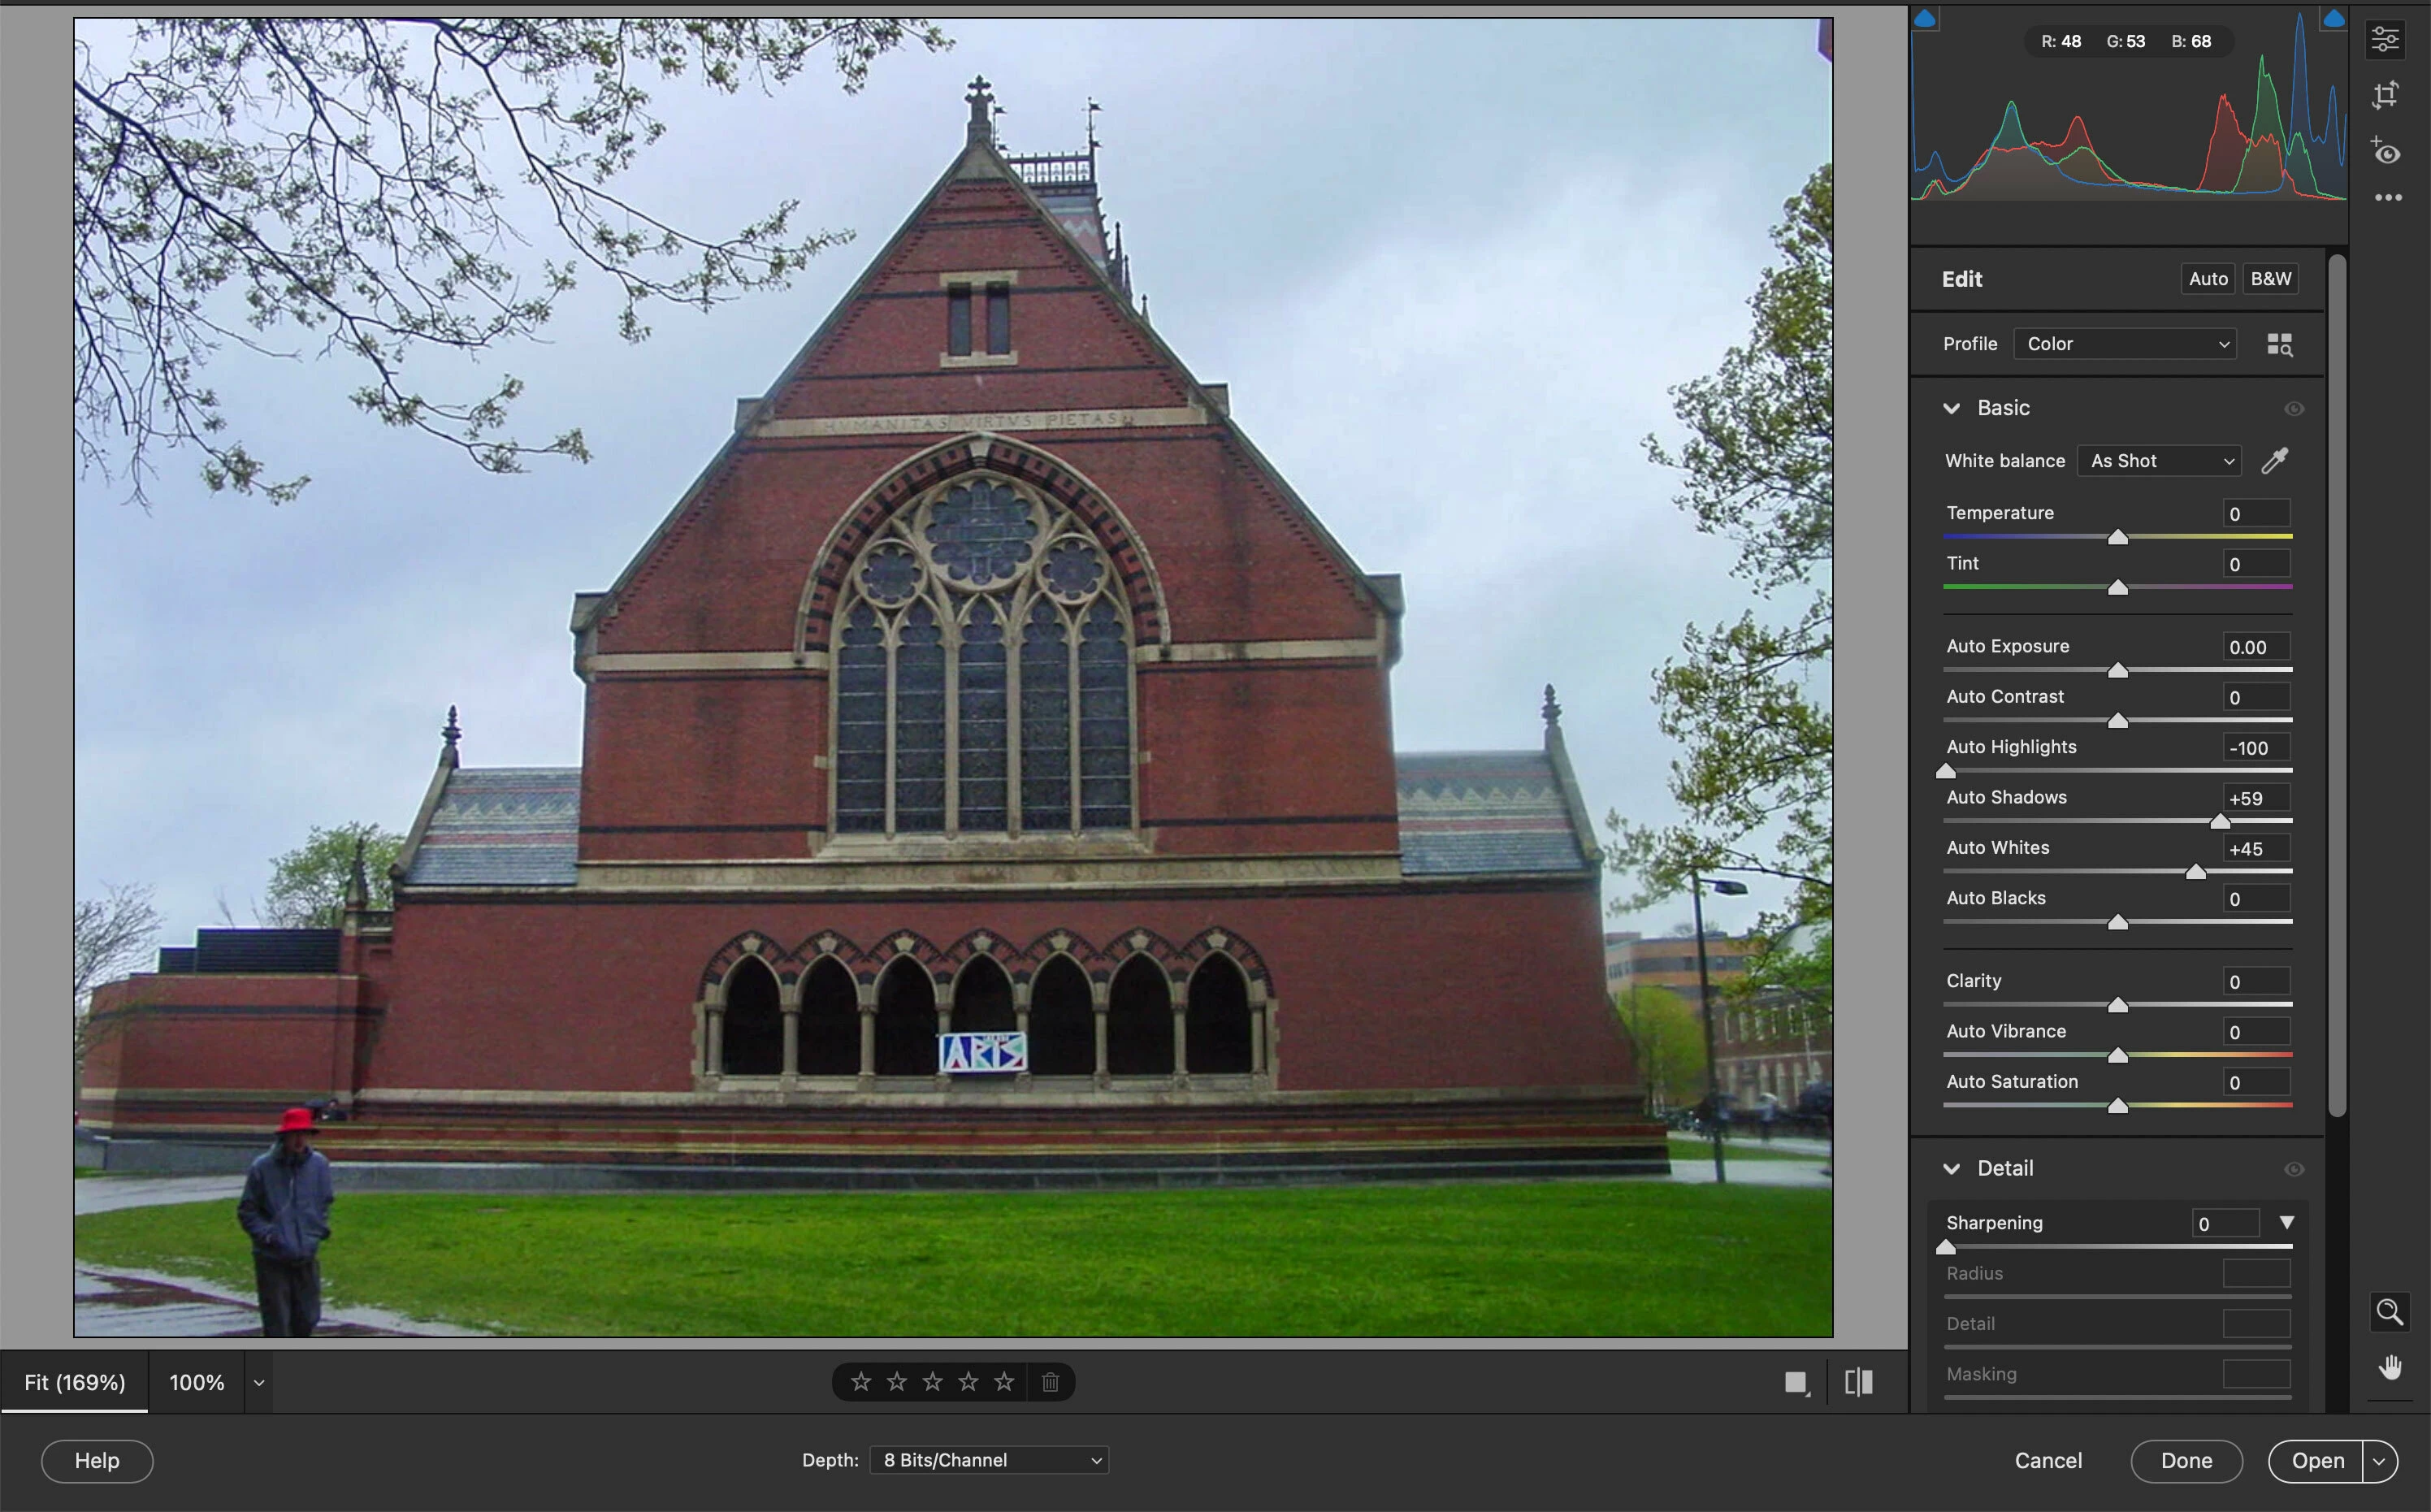Select the Red eye removal tool
Viewport: 2431px width, 1512px height.
point(2386,152)
